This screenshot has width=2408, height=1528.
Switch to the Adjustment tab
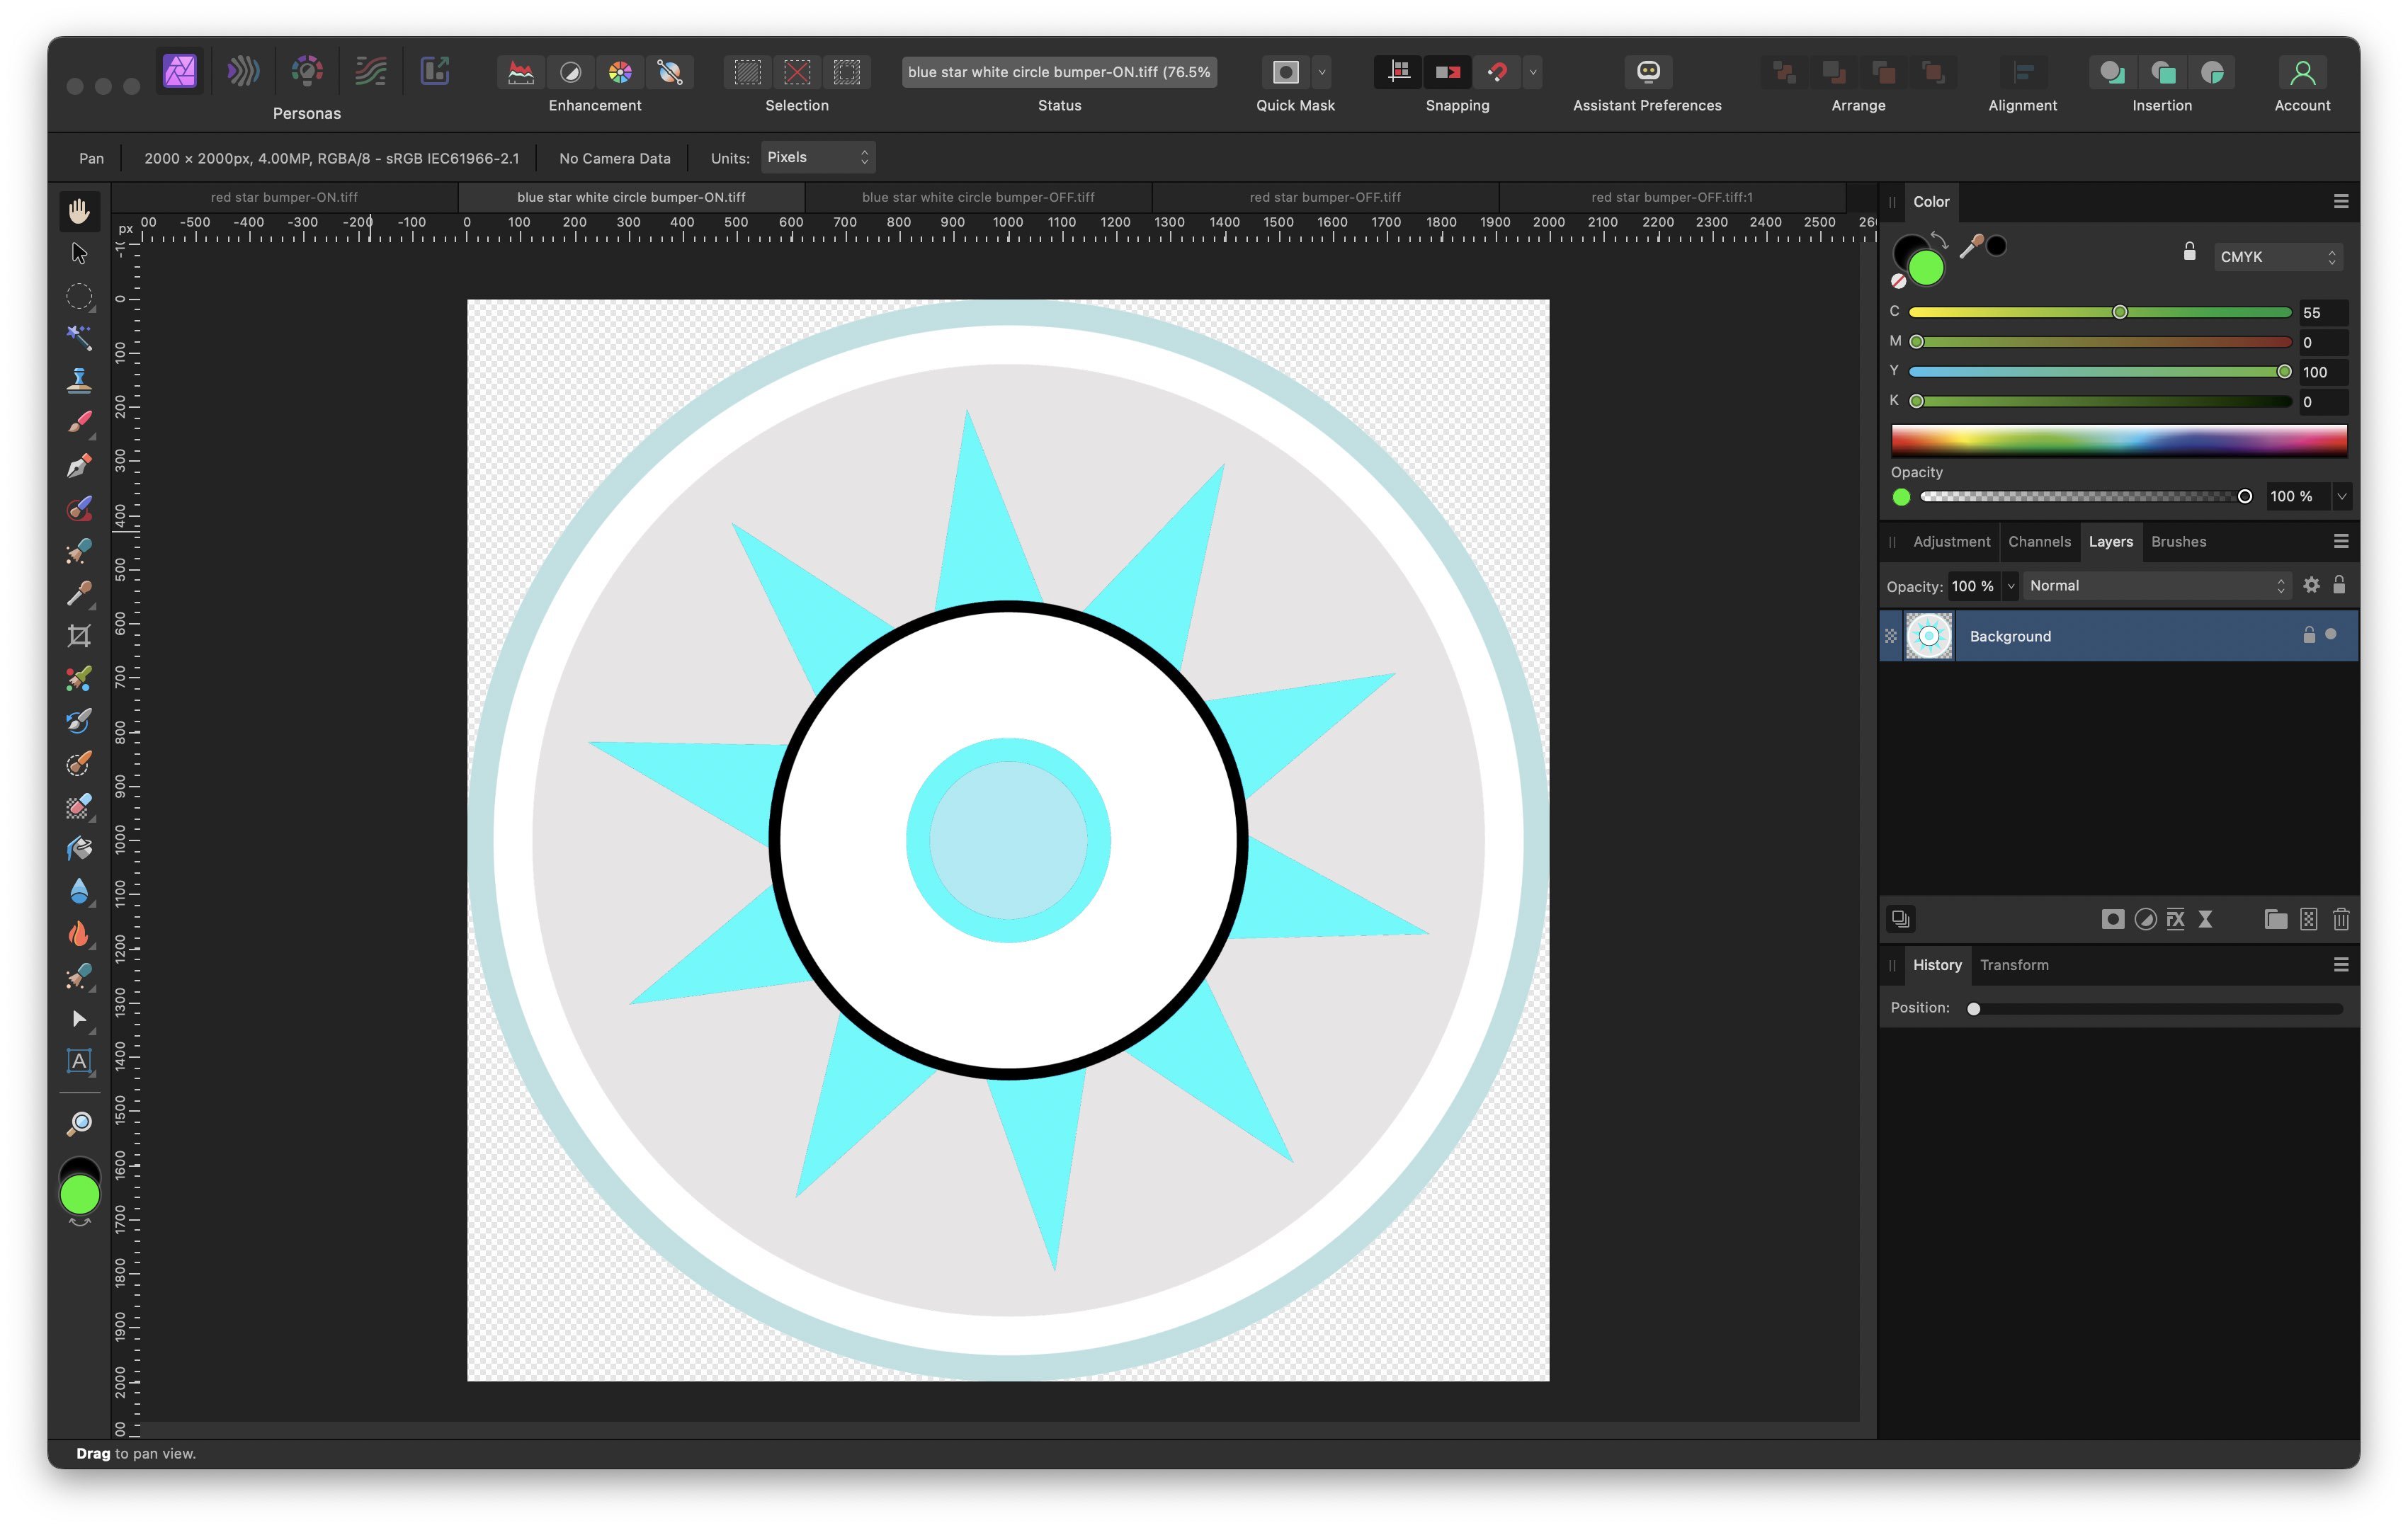point(1951,542)
